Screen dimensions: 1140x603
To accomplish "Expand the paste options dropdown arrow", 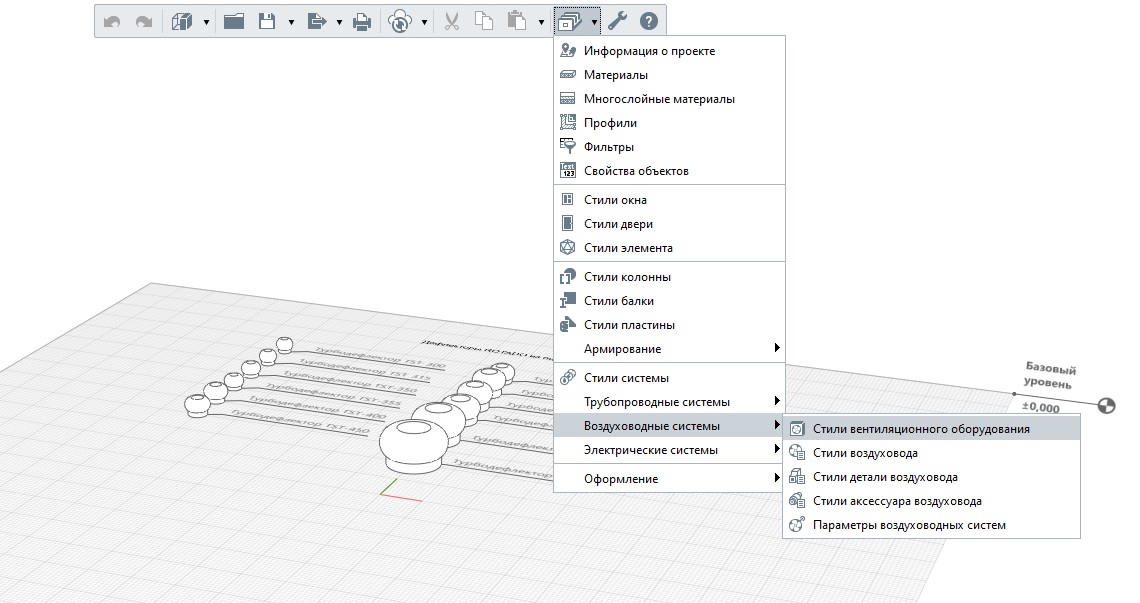I will coord(542,23).
